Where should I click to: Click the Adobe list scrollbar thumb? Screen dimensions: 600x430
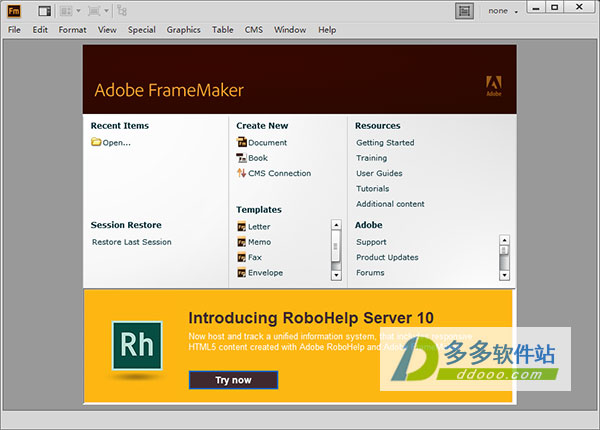point(504,250)
